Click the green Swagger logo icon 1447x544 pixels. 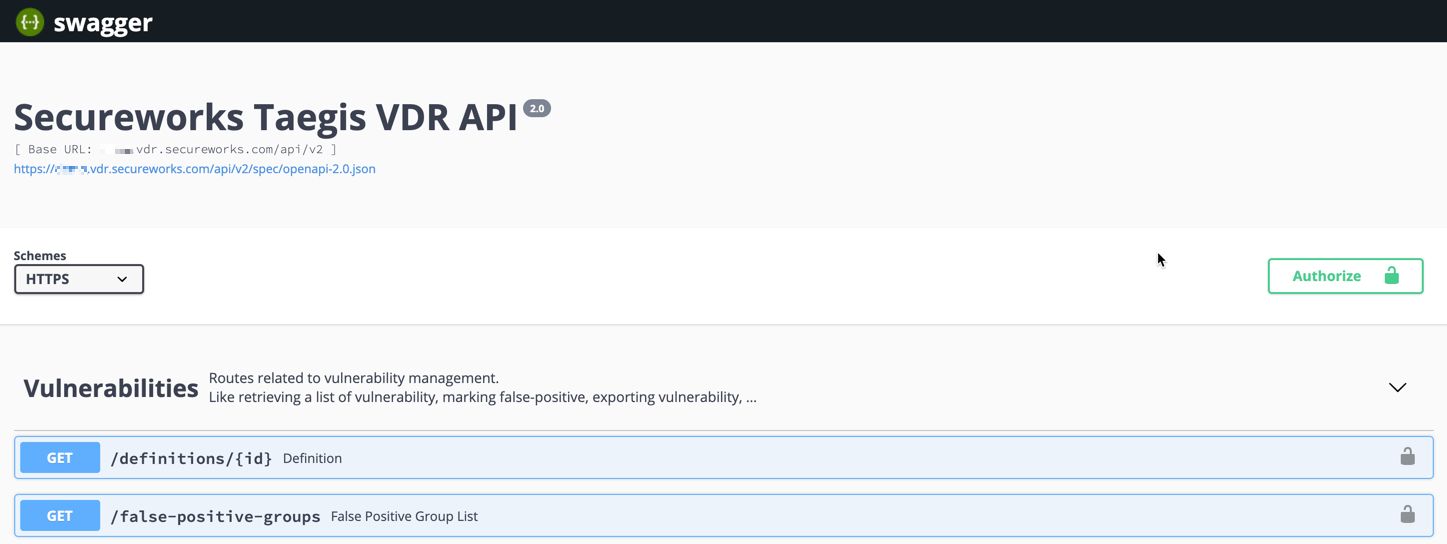pos(30,21)
